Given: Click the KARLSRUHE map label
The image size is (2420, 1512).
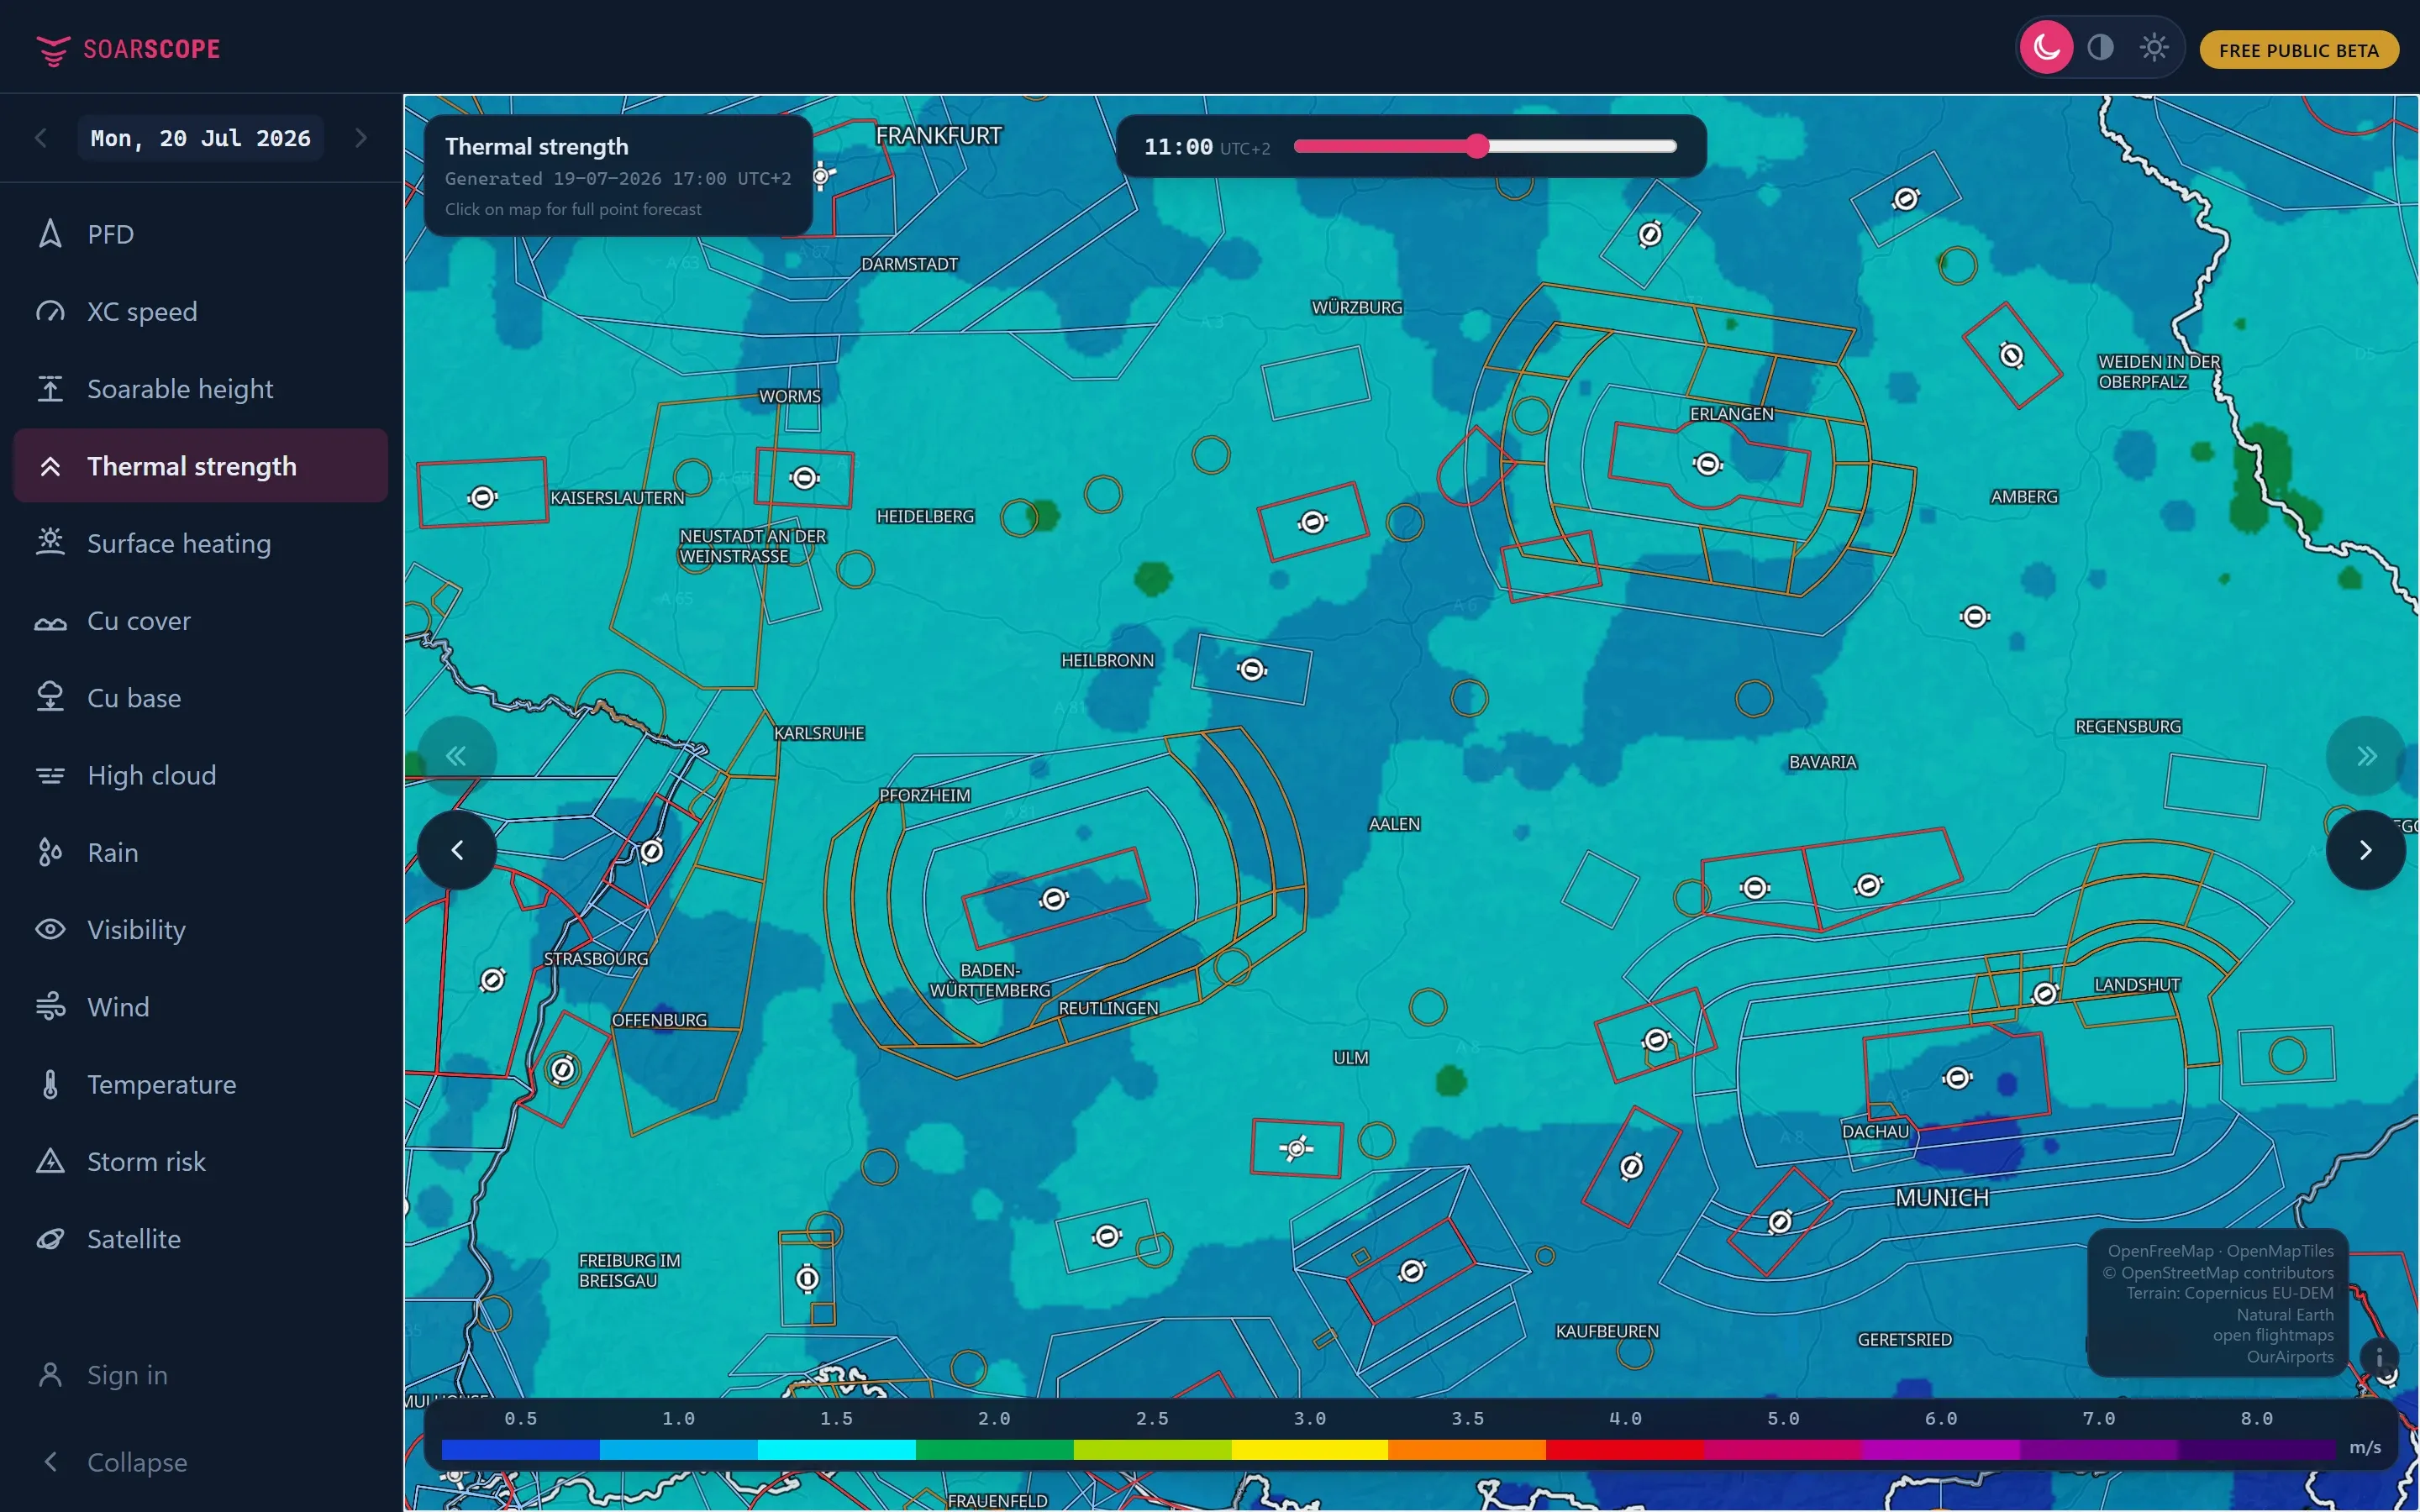Looking at the screenshot, I should click(x=819, y=733).
